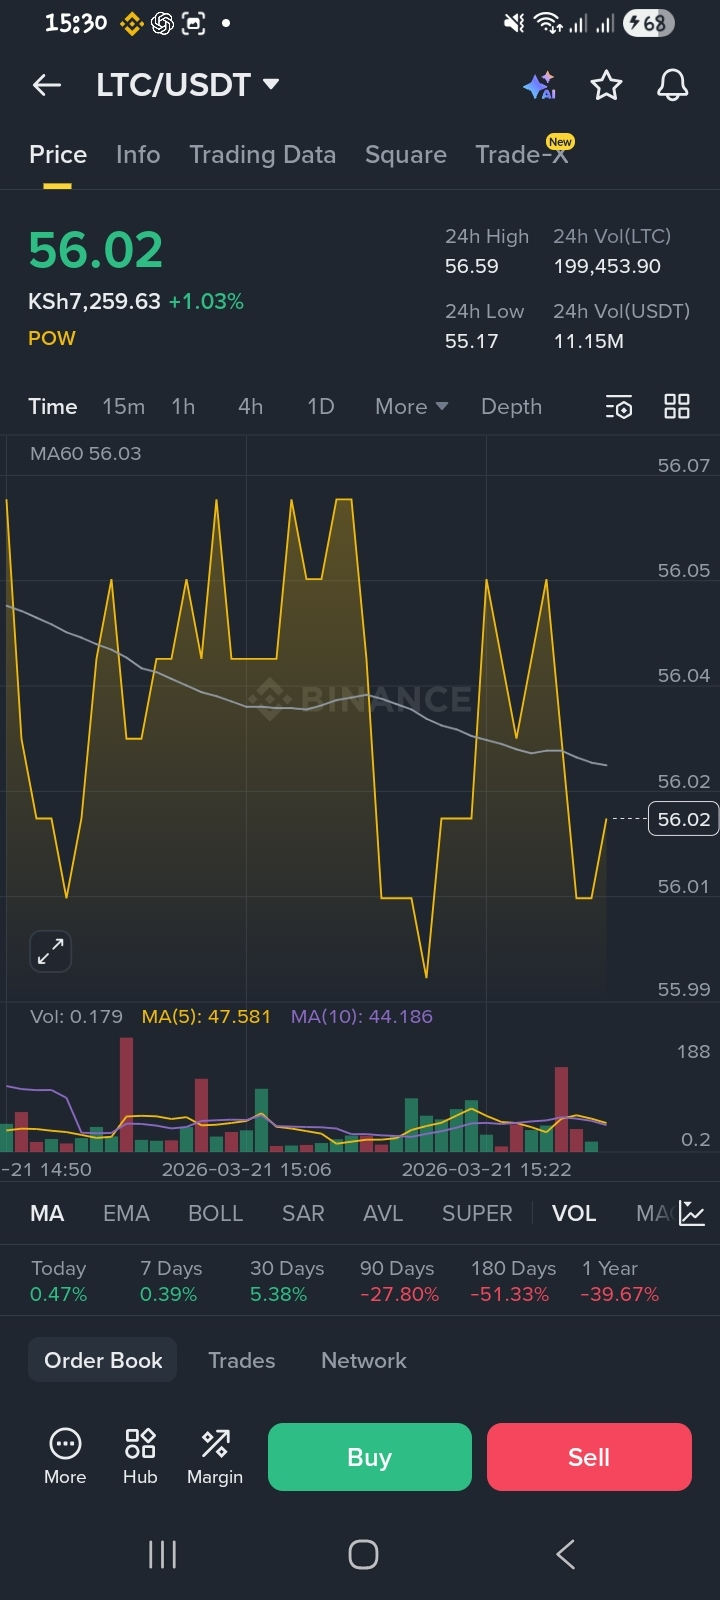The height and width of the screenshot is (1600, 720).
Task: Show the Depth chart
Action: point(511,407)
